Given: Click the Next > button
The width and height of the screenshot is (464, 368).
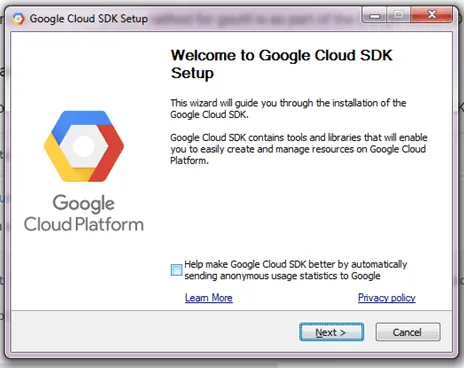Looking at the screenshot, I should [331, 332].
